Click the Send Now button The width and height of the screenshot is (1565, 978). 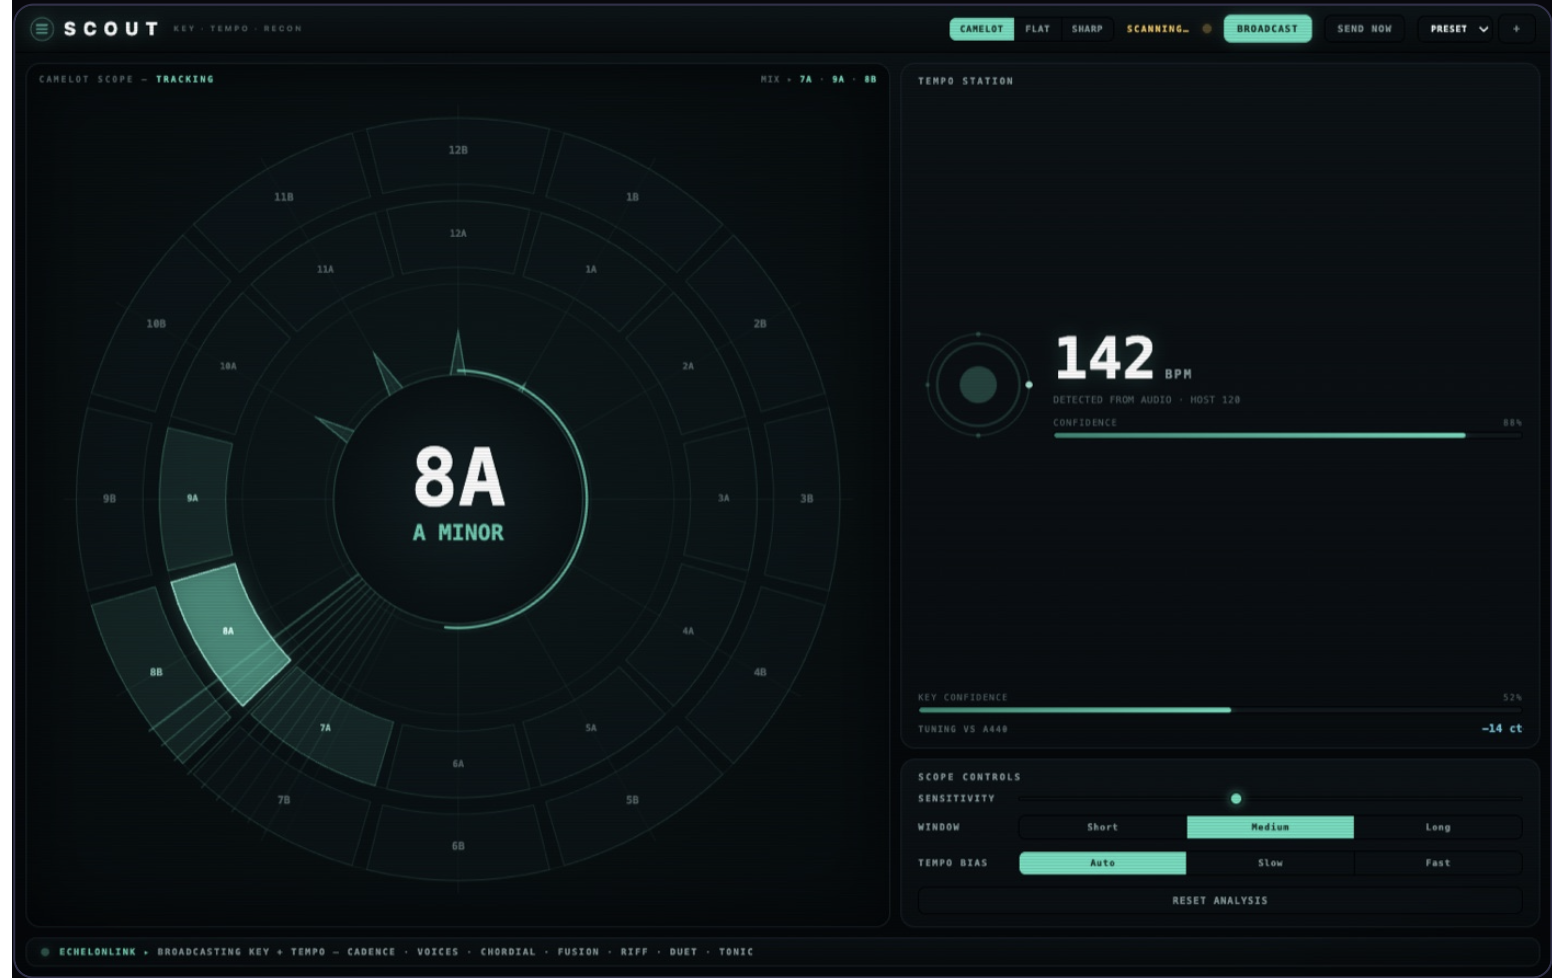click(1364, 29)
